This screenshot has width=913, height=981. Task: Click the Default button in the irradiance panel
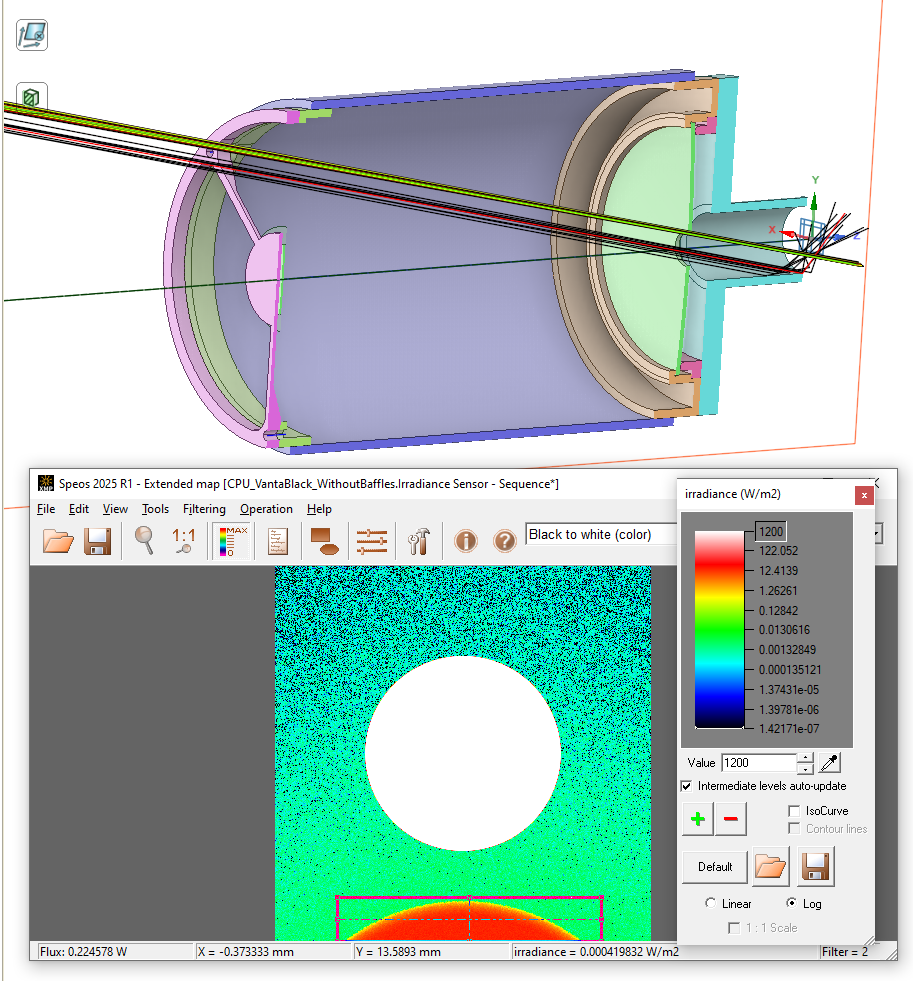click(714, 866)
